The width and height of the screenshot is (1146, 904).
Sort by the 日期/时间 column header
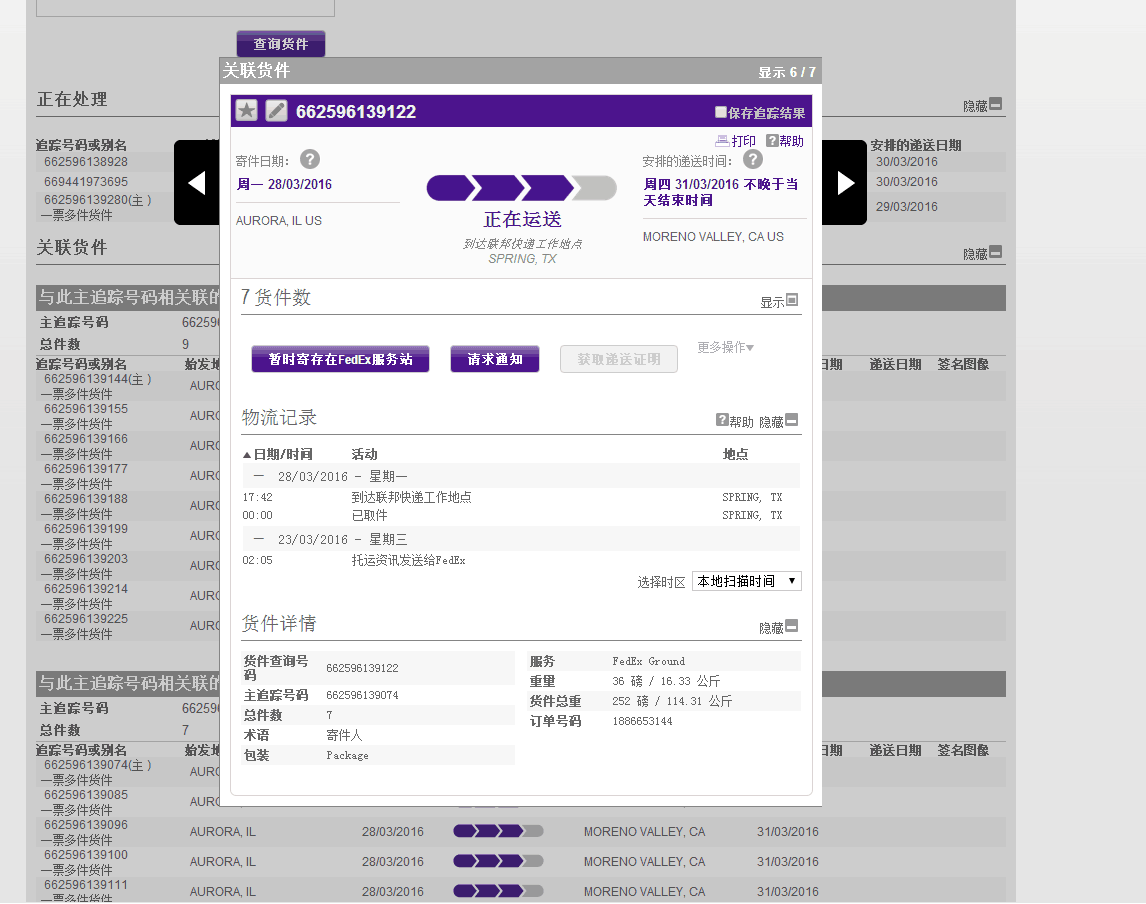click(x=278, y=454)
